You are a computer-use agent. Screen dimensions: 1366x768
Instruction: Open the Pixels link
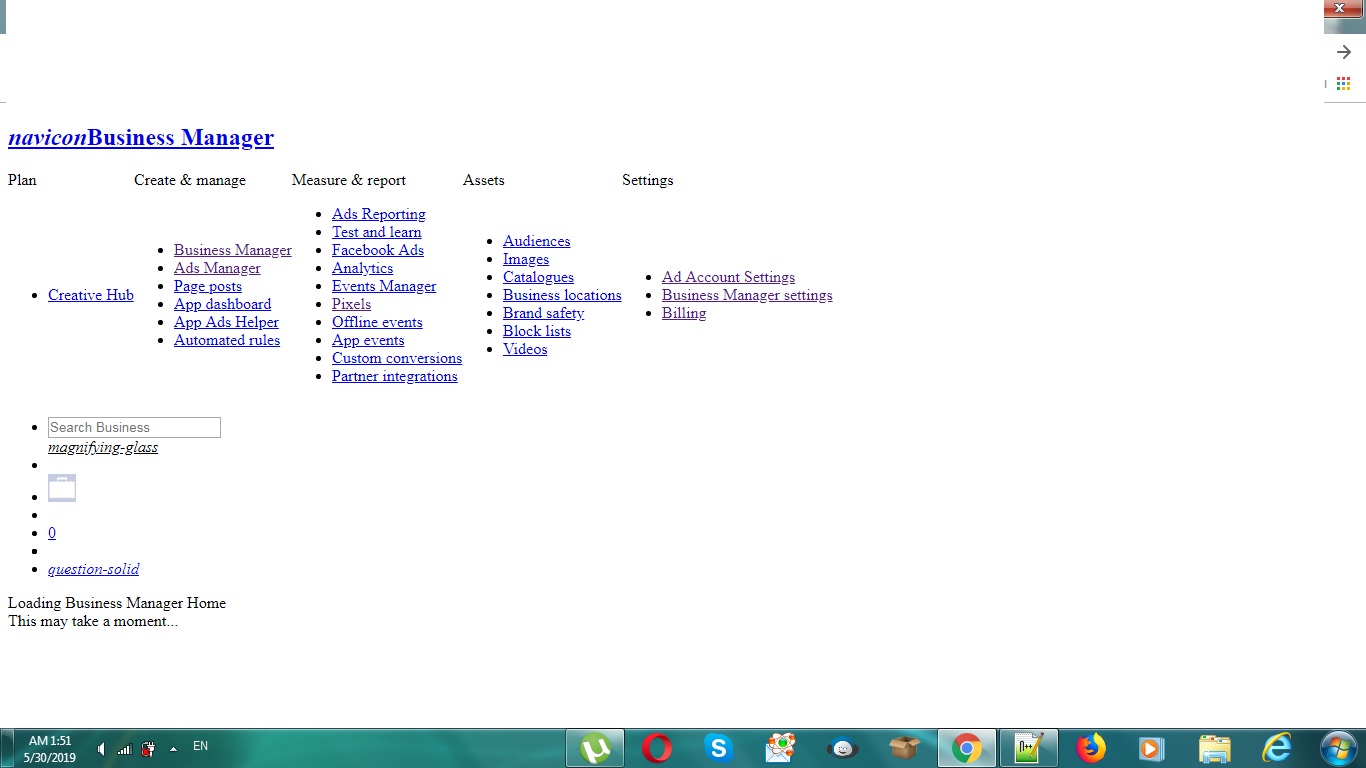[x=351, y=304]
